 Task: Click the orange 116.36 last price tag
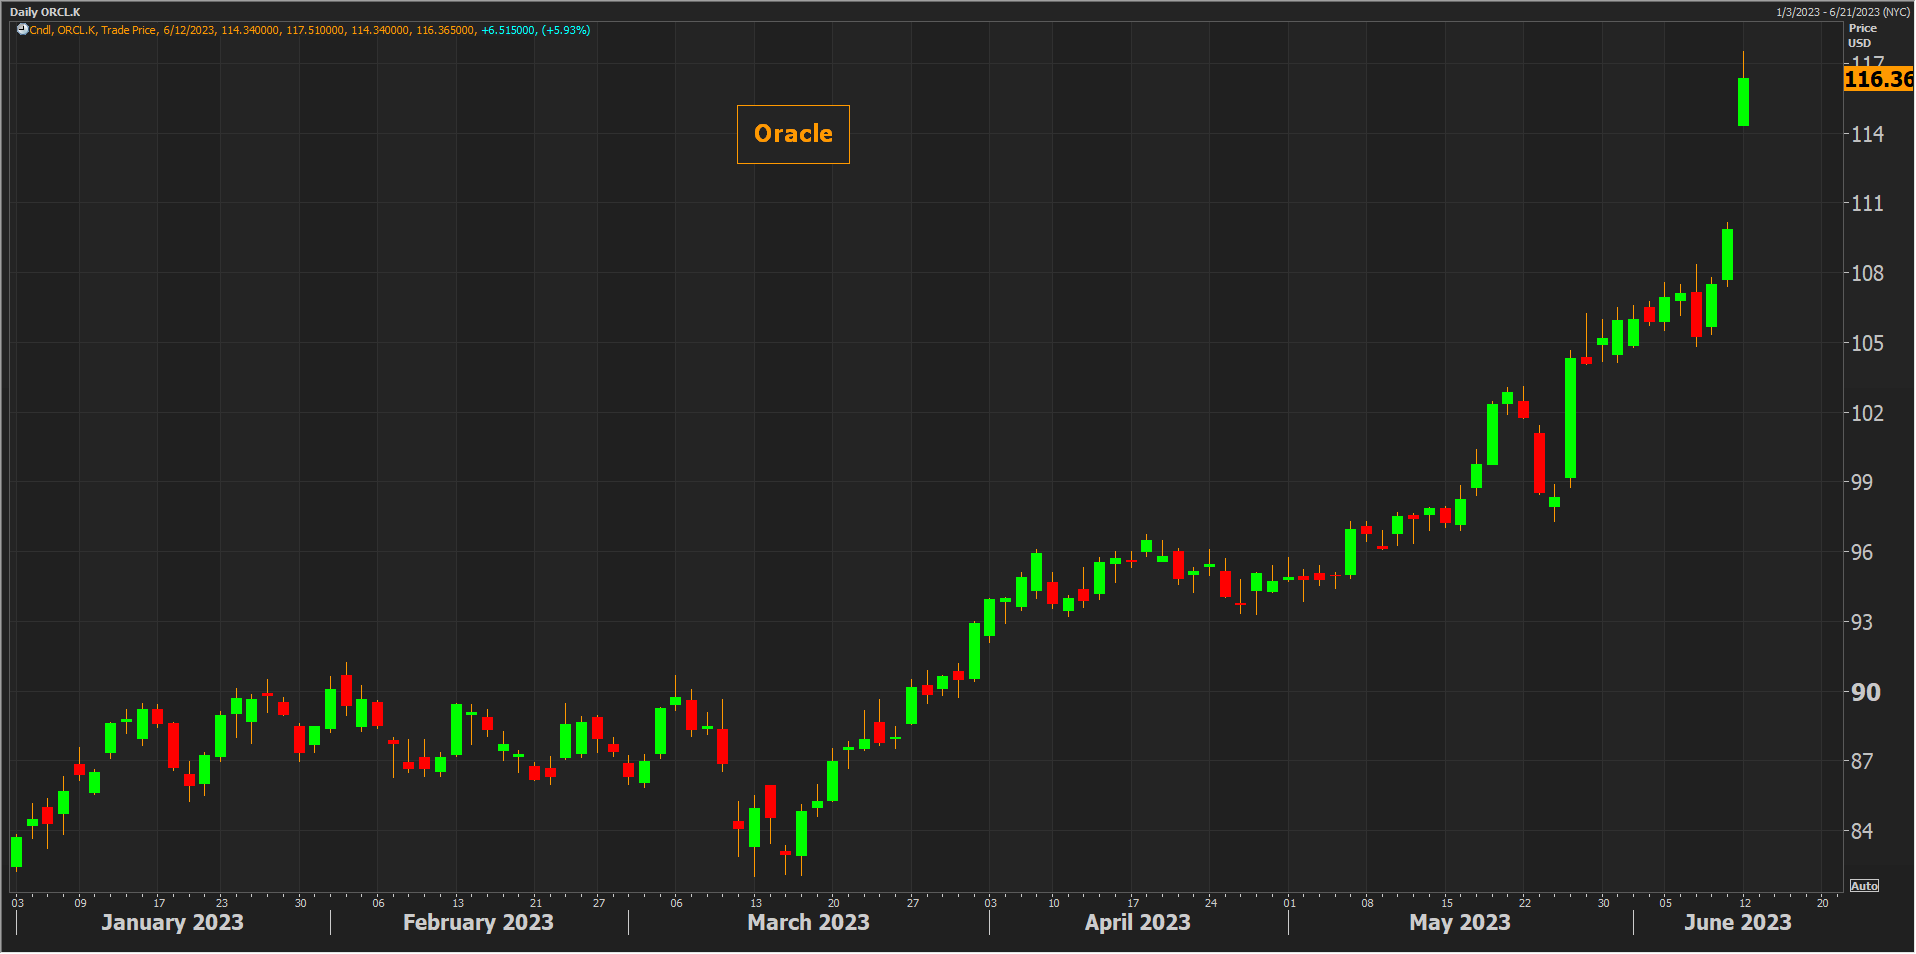(x=1877, y=79)
